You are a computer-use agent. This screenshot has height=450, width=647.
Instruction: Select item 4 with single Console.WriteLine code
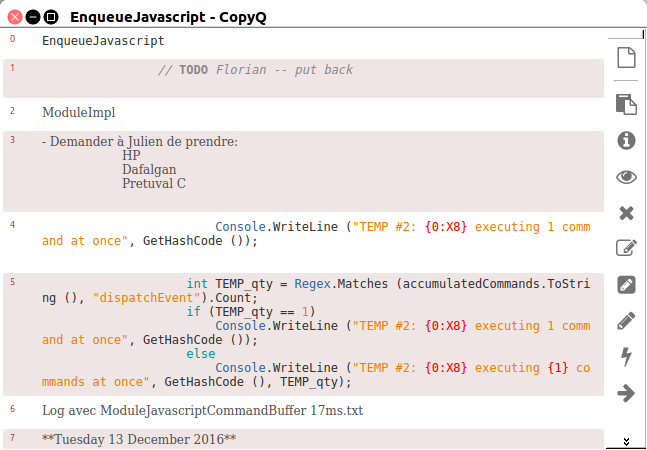click(x=300, y=234)
